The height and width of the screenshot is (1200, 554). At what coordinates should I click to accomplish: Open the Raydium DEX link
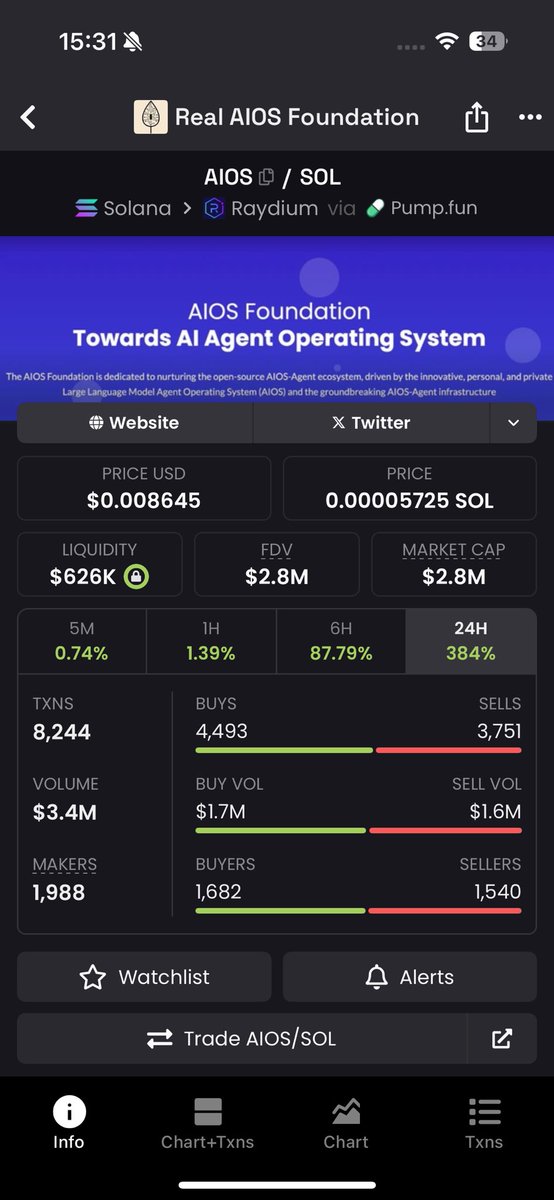tap(260, 208)
